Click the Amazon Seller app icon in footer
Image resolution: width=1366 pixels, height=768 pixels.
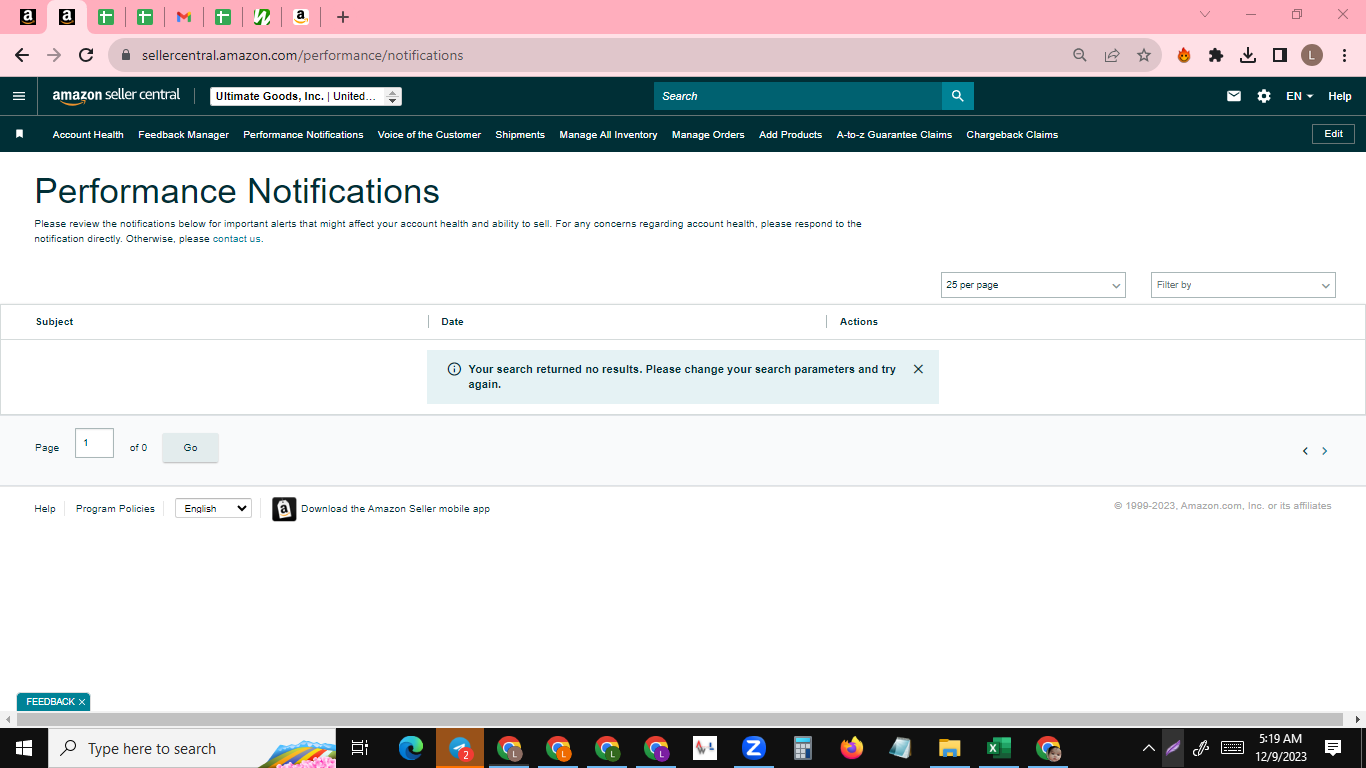point(284,509)
